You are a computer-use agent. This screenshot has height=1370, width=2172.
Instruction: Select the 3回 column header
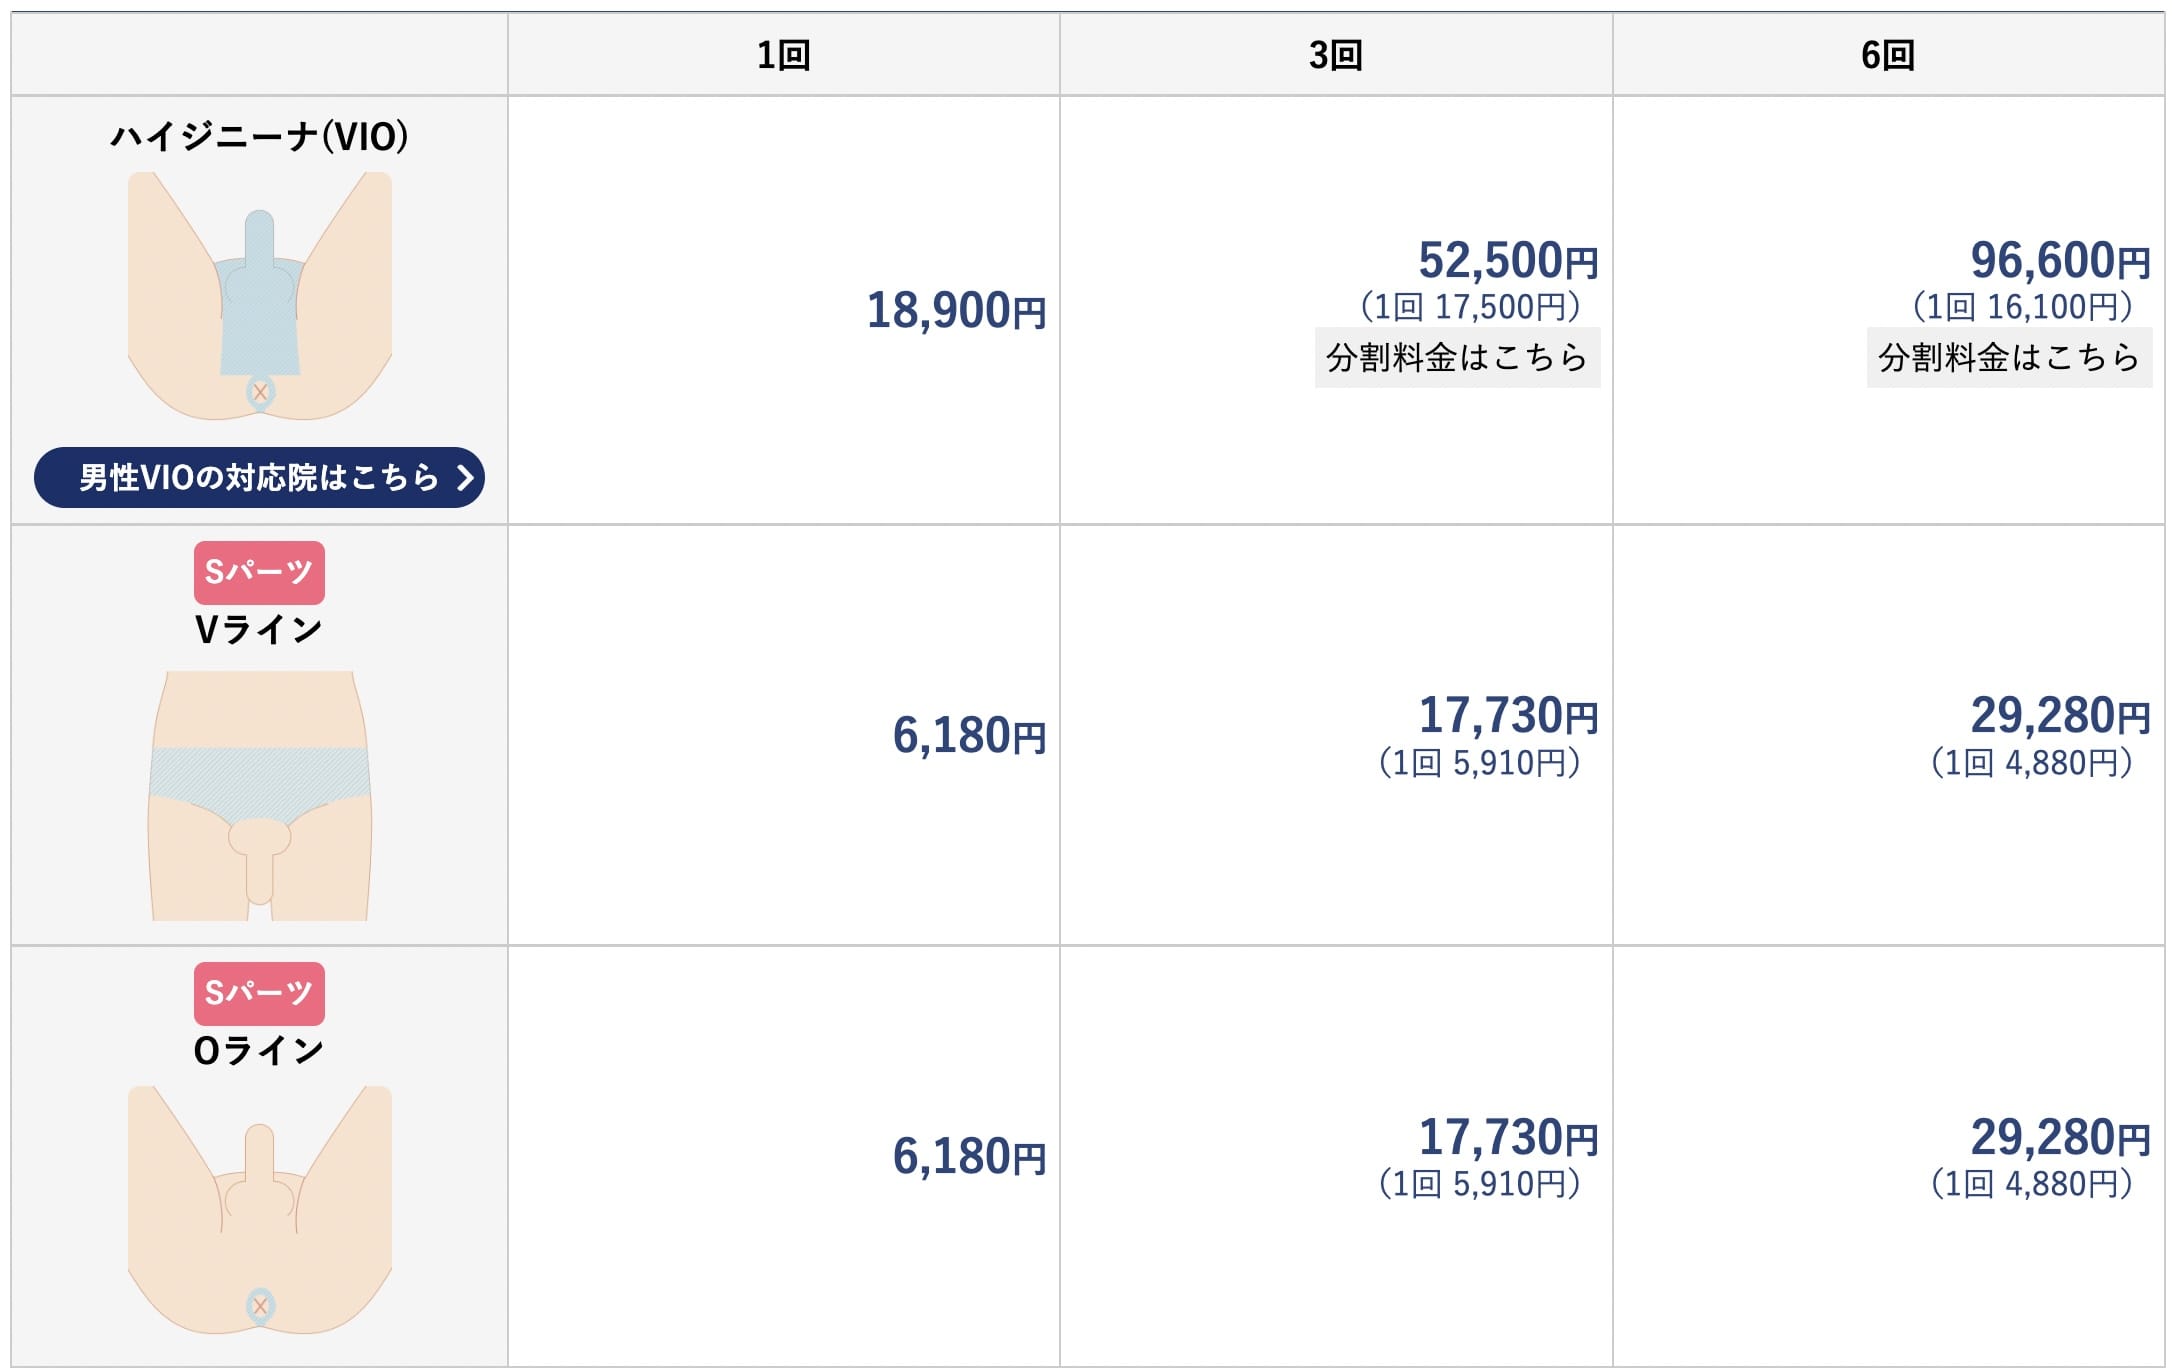click(1335, 55)
